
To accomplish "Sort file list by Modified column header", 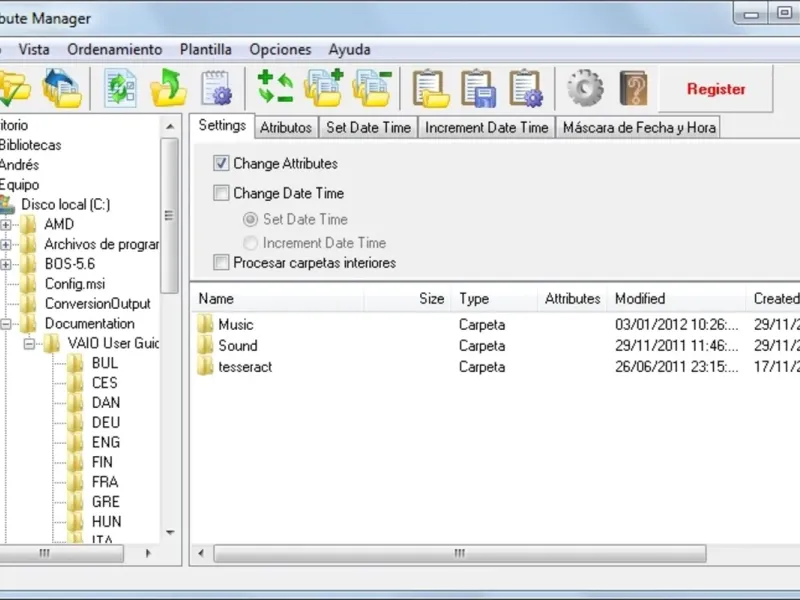I will pyautogui.click(x=677, y=298).
